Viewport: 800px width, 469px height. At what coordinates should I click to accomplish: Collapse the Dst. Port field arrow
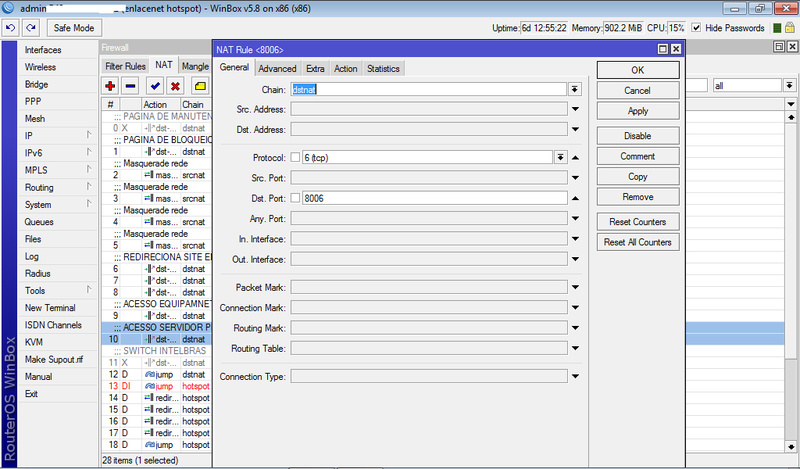tap(575, 198)
